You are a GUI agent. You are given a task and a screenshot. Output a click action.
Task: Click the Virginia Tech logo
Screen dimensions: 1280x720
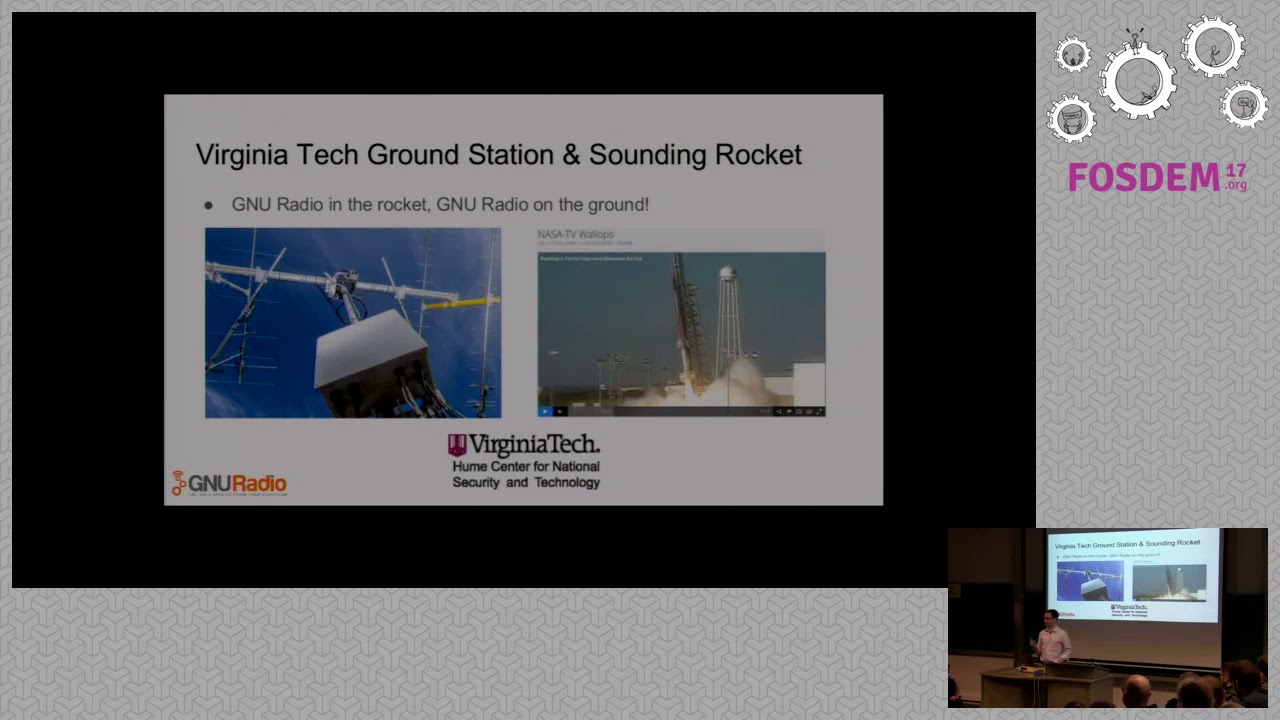524,445
